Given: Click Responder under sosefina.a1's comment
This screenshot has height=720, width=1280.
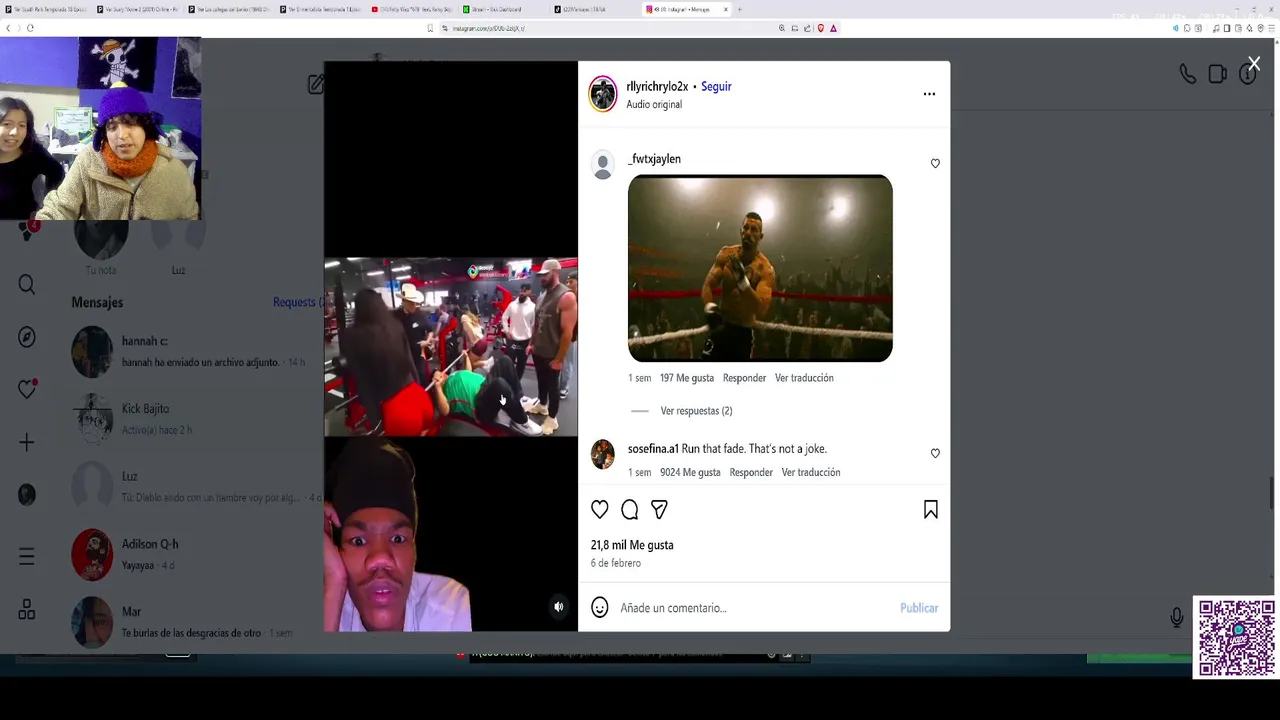Looking at the screenshot, I should coord(751,472).
